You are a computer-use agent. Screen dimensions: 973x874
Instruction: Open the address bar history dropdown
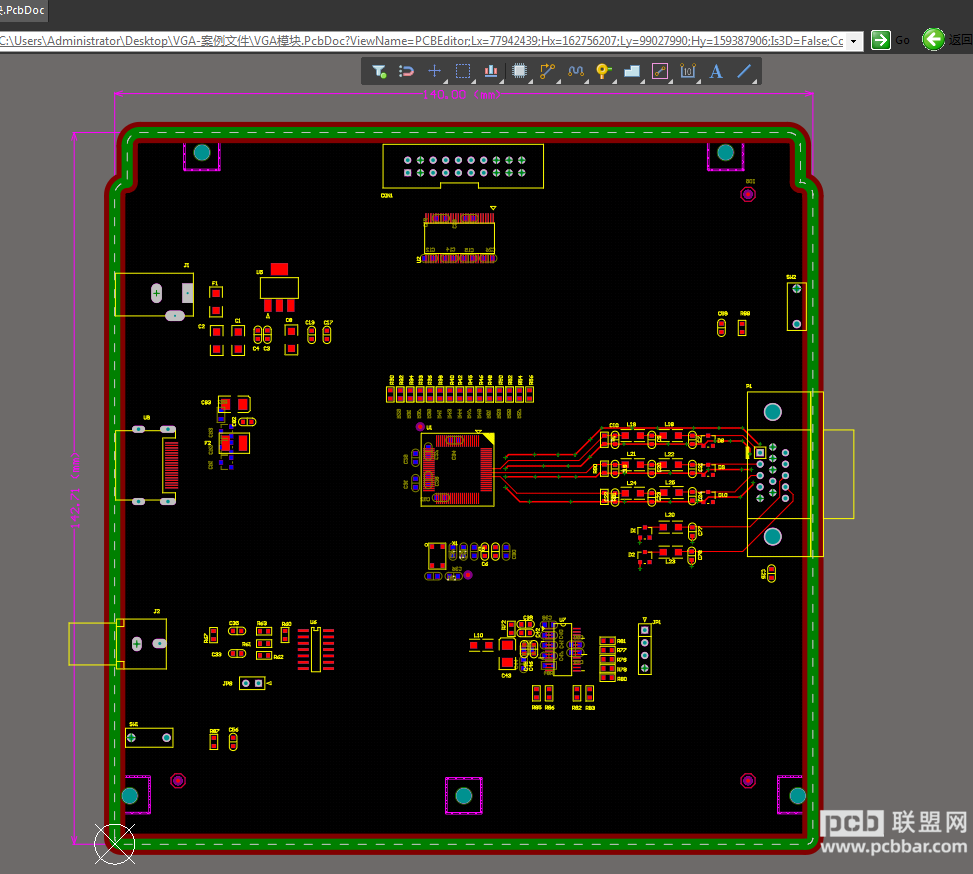(854, 41)
